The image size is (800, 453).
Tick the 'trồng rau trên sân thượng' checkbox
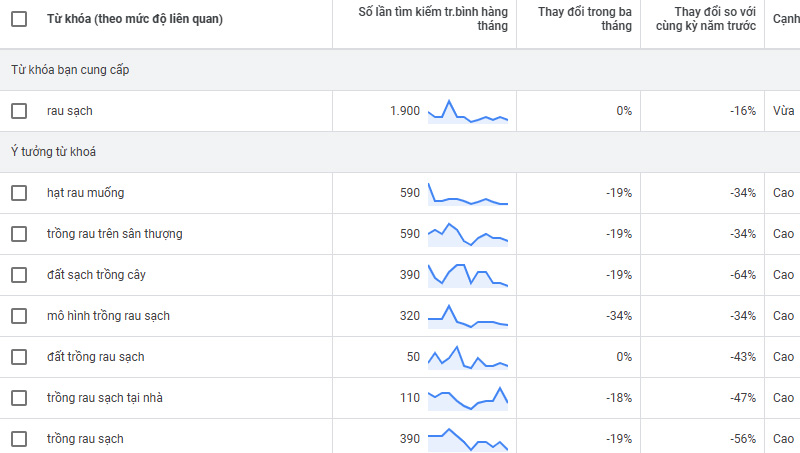click(x=19, y=234)
